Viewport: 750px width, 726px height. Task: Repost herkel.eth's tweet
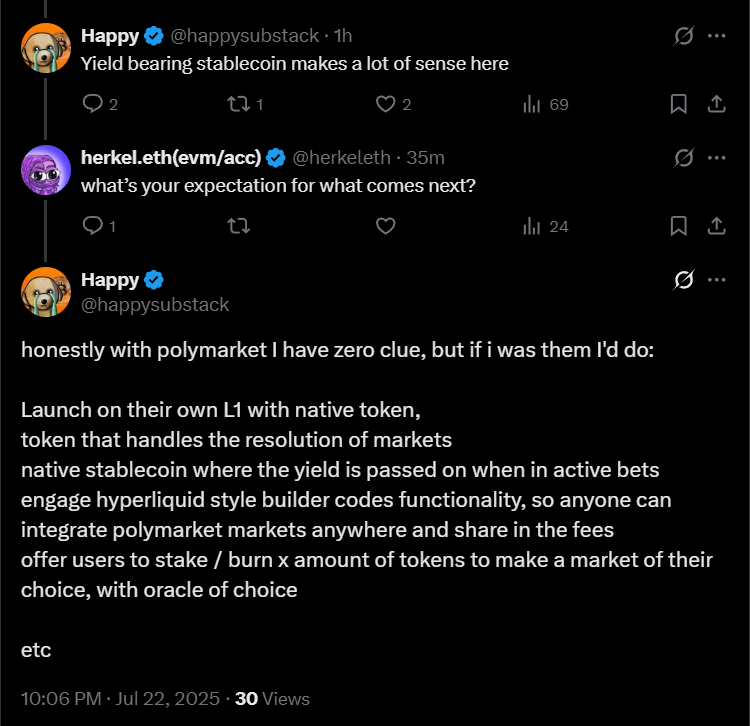[x=239, y=226]
